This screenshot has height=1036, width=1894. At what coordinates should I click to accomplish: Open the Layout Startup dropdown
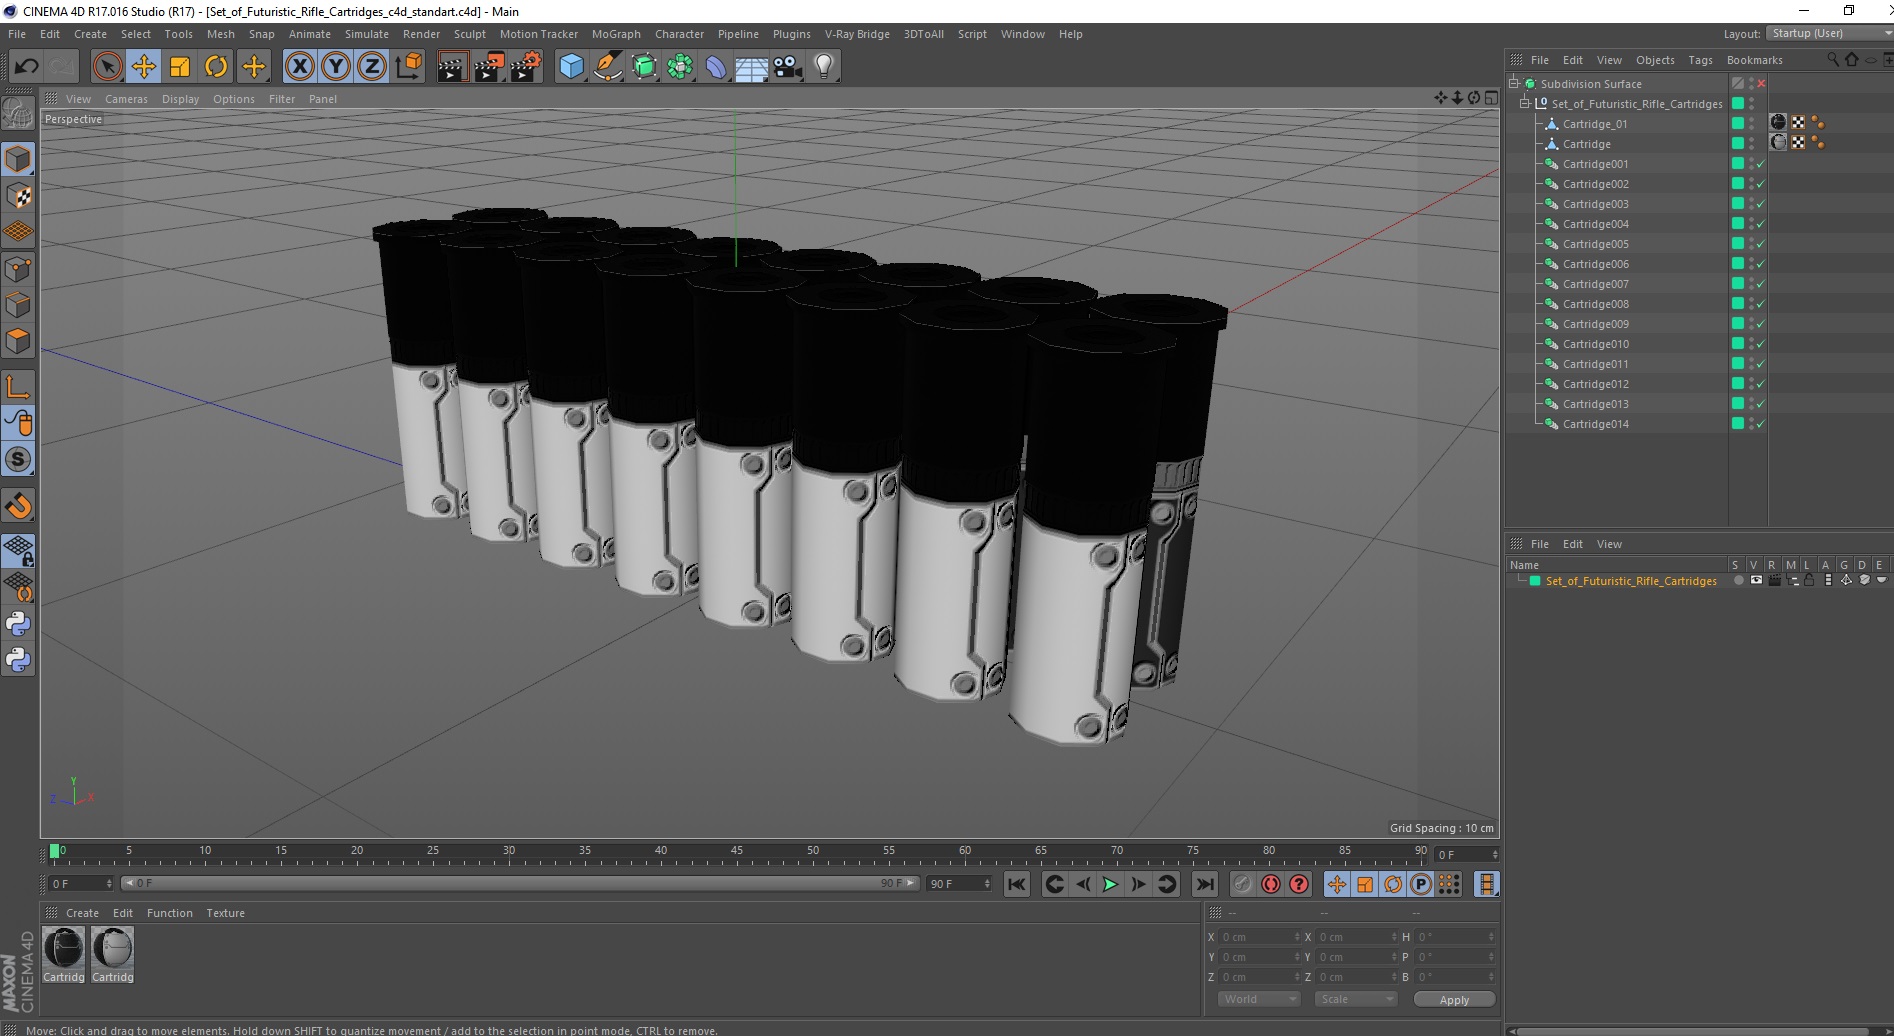(1829, 34)
